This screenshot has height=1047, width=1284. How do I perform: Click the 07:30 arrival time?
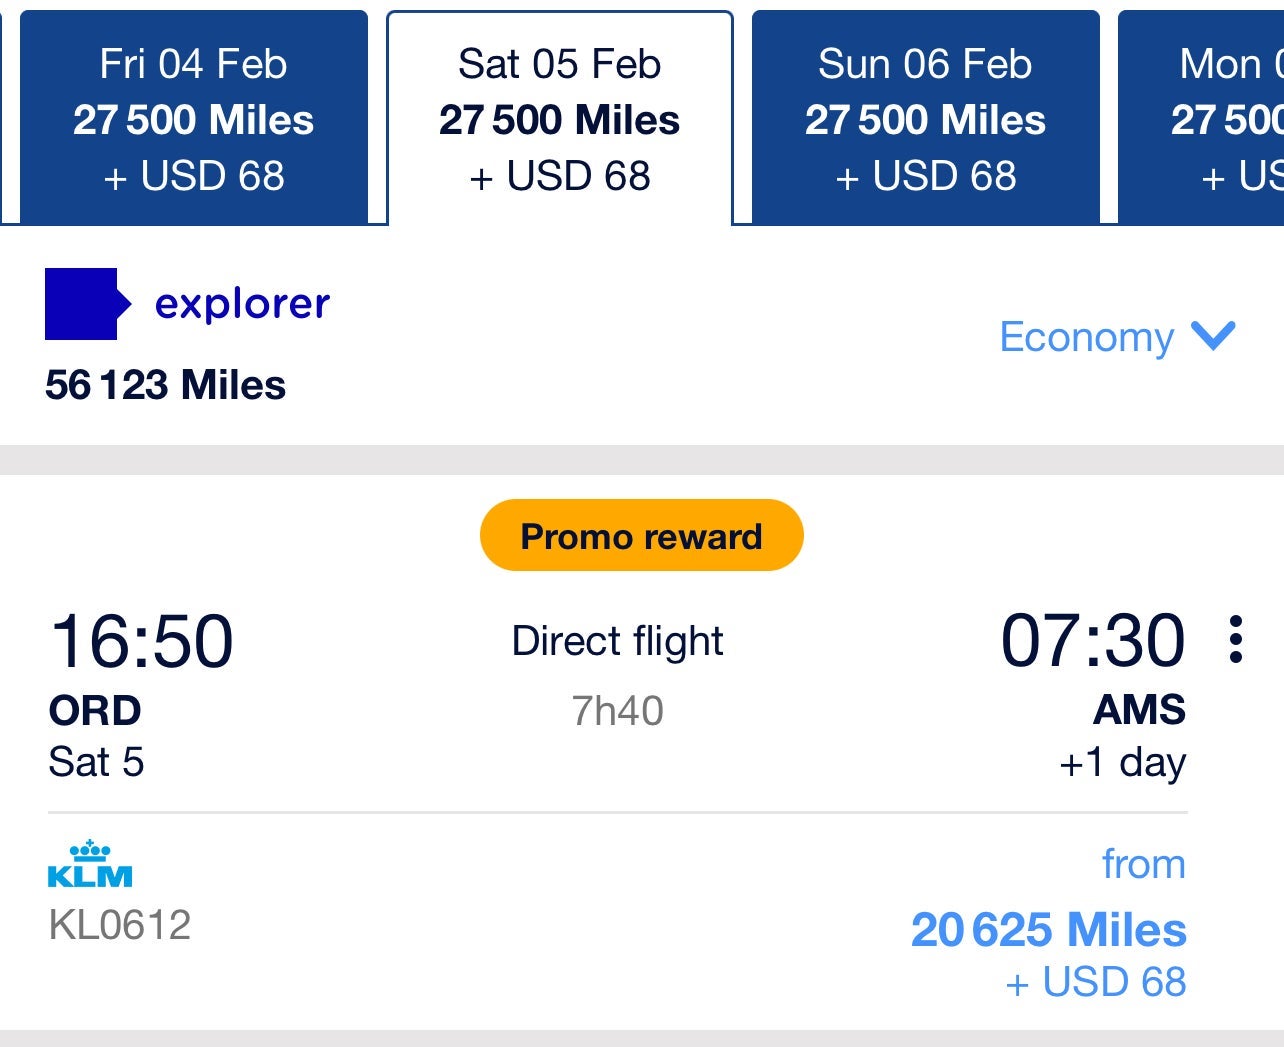click(x=1093, y=640)
